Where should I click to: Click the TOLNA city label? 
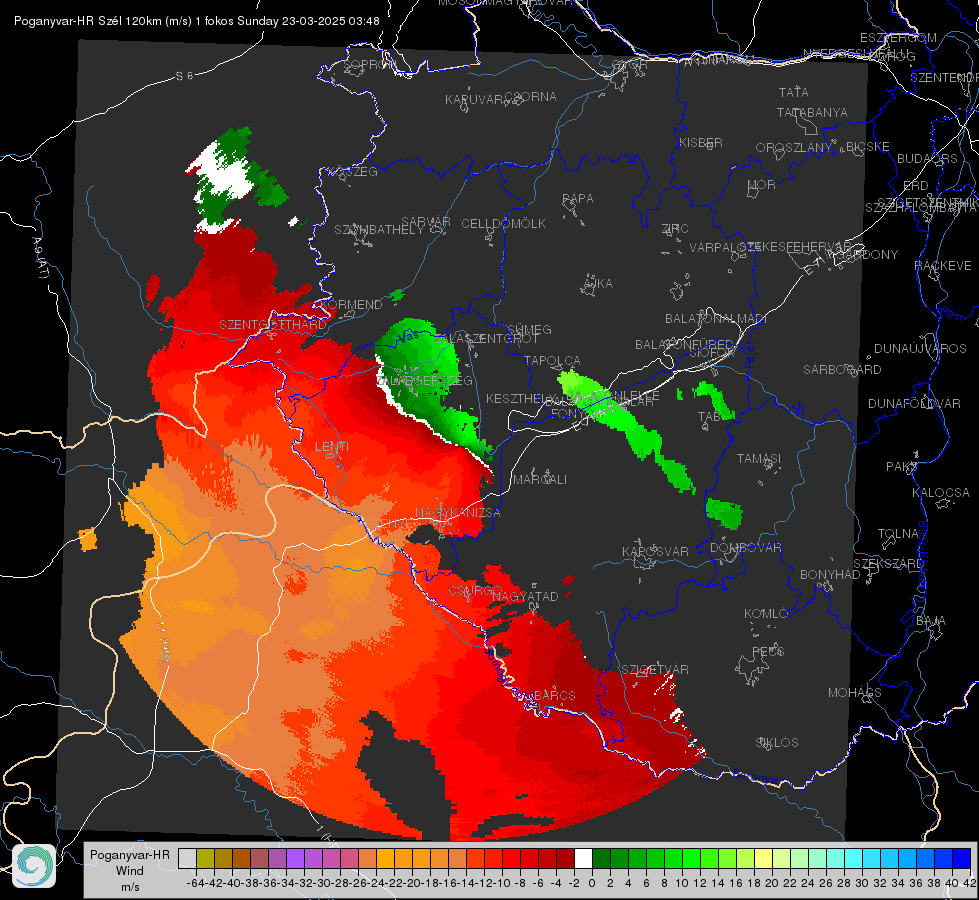pyautogui.click(x=898, y=534)
